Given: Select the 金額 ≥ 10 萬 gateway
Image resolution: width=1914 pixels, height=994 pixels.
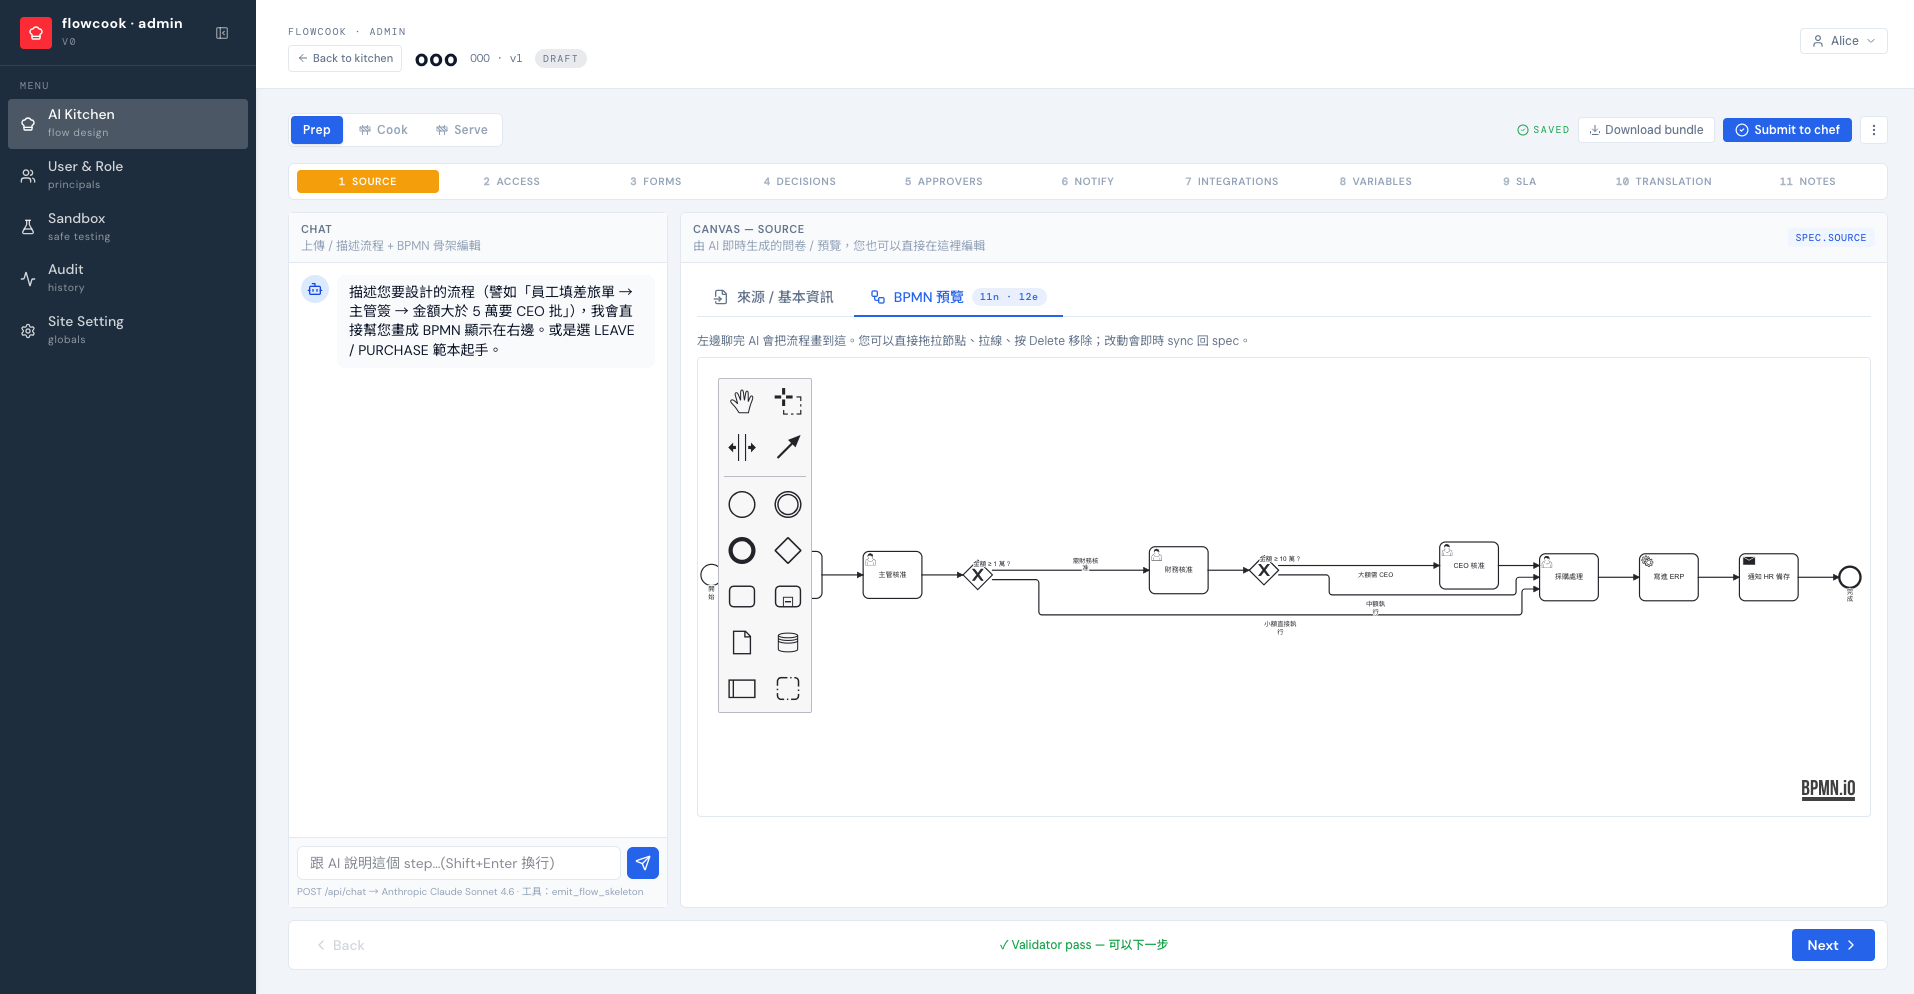Looking at the screenshot, I should point(1264,572).
